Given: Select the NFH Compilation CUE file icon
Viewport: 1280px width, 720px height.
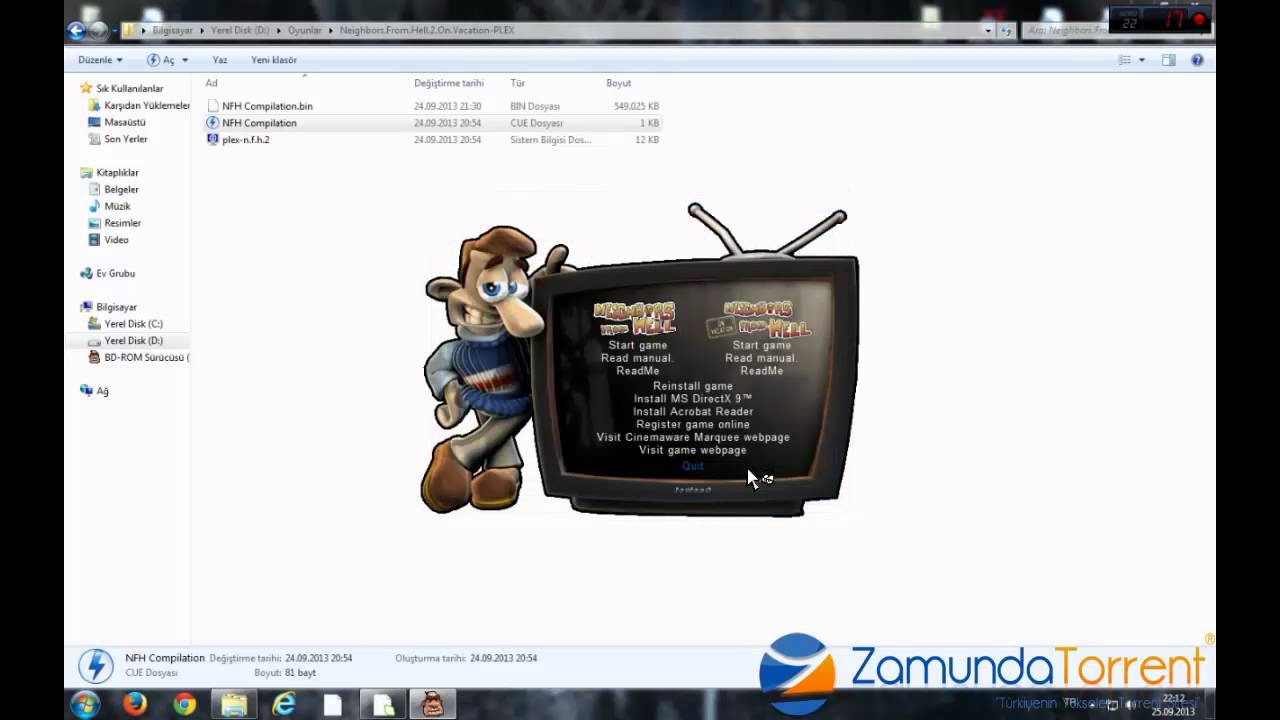Looking at the screenshot, I should pyautogui.click(x=212, y=122).
